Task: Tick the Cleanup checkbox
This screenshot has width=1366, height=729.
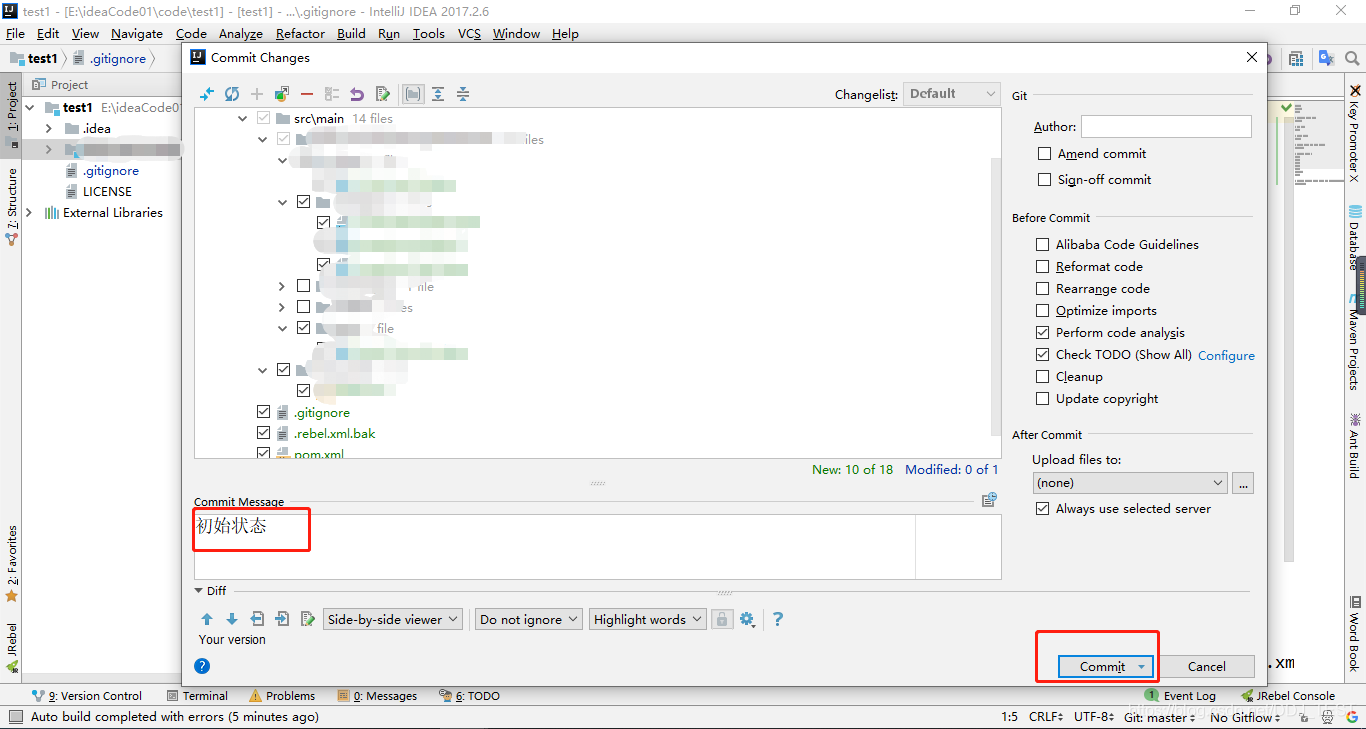Action: (1043, 377)
